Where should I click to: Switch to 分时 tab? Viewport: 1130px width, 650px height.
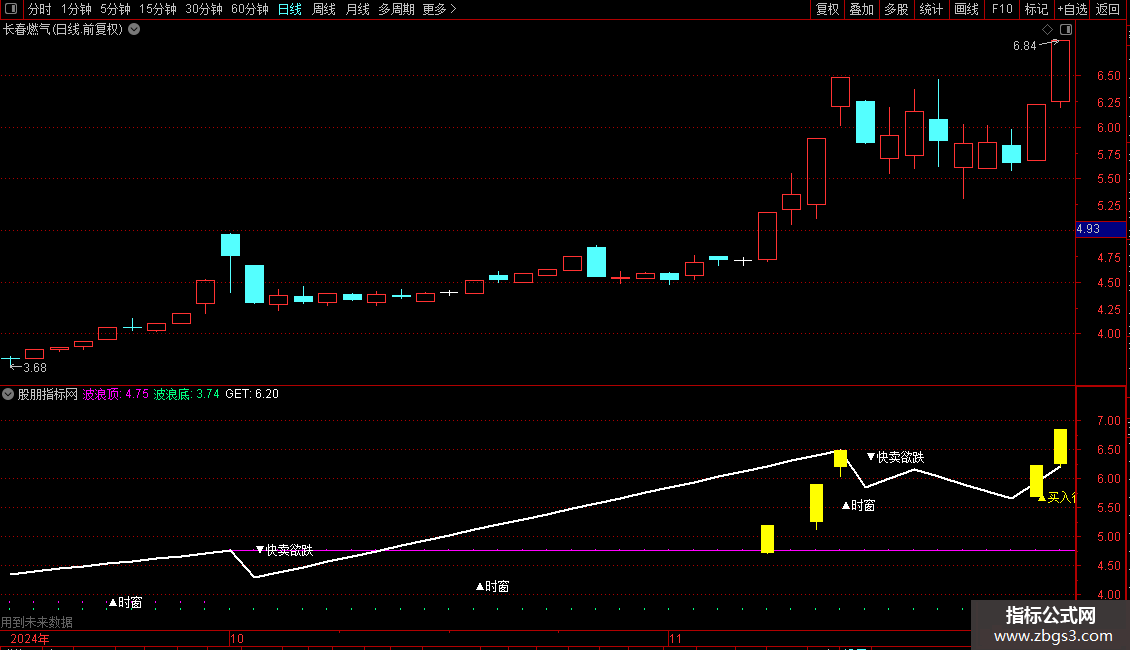pos(39,9)
